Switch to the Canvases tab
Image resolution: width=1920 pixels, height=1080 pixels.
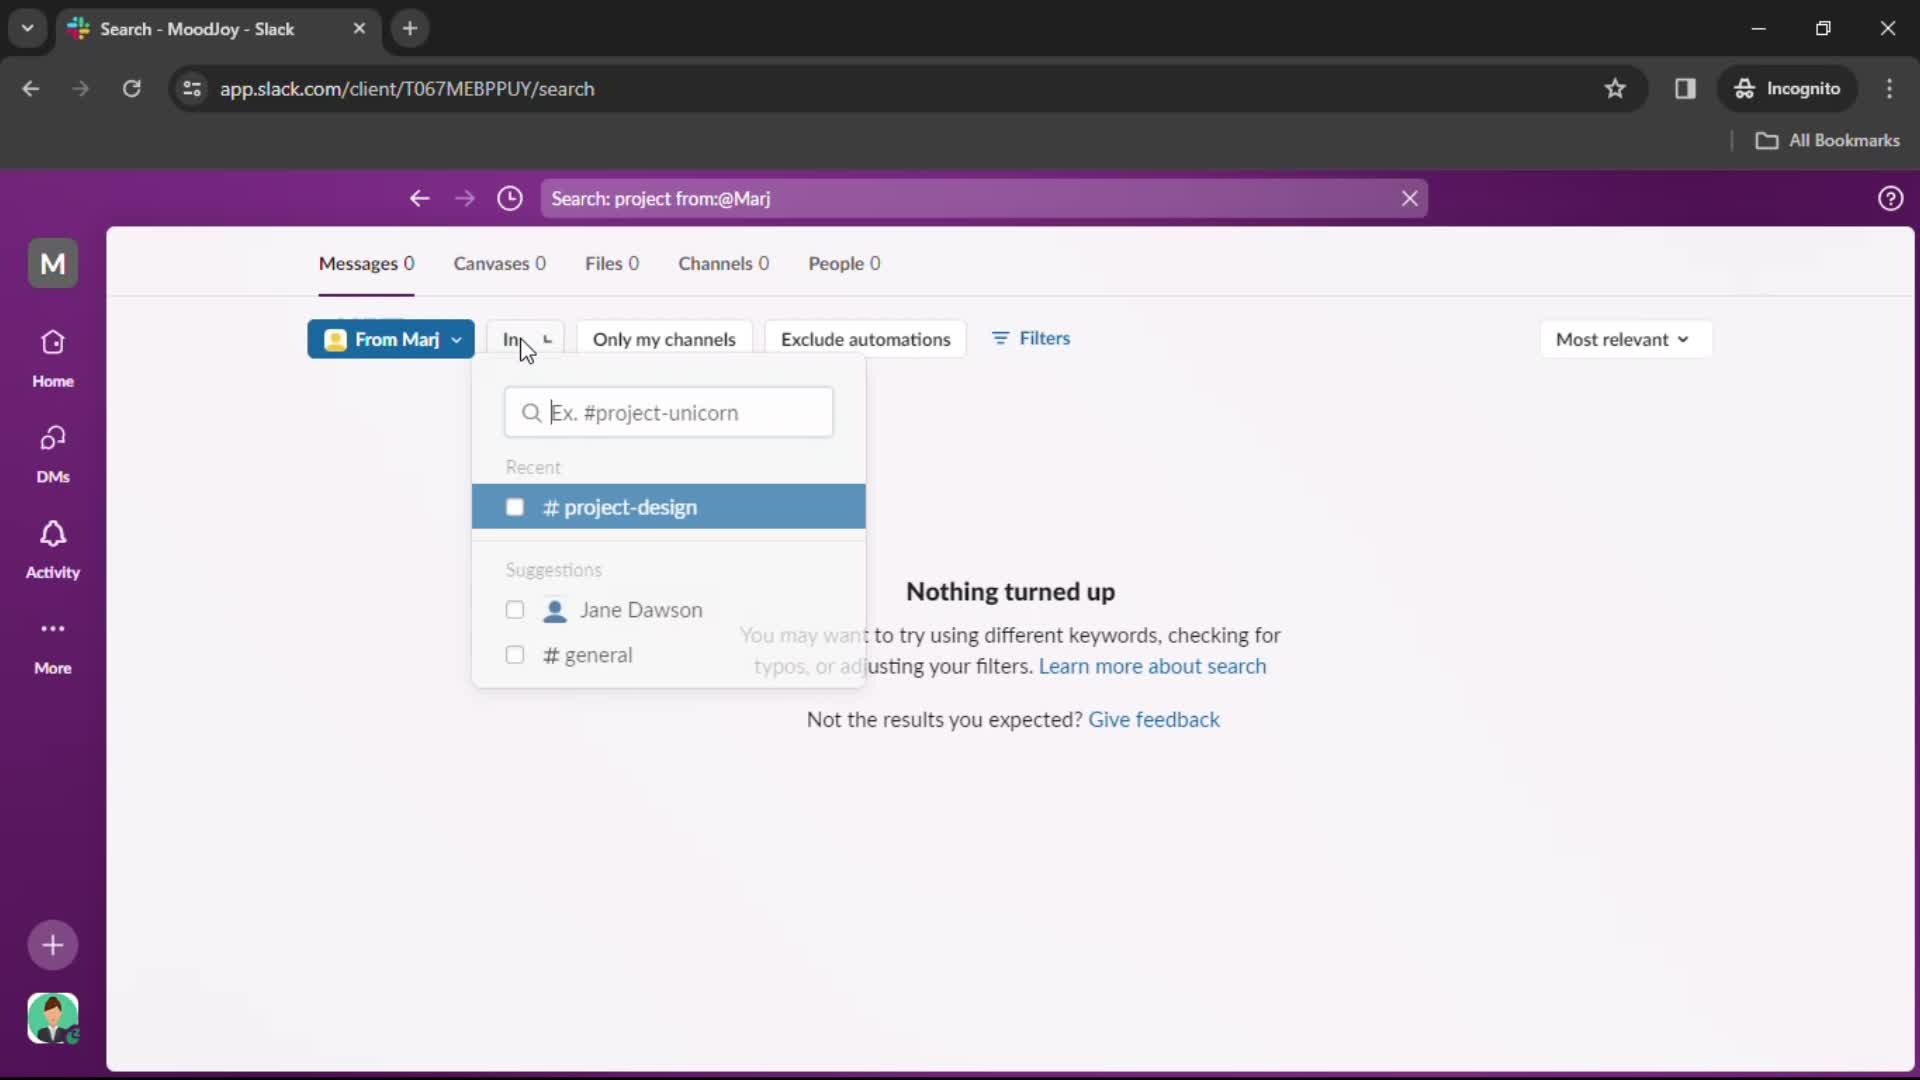(498, 262)
